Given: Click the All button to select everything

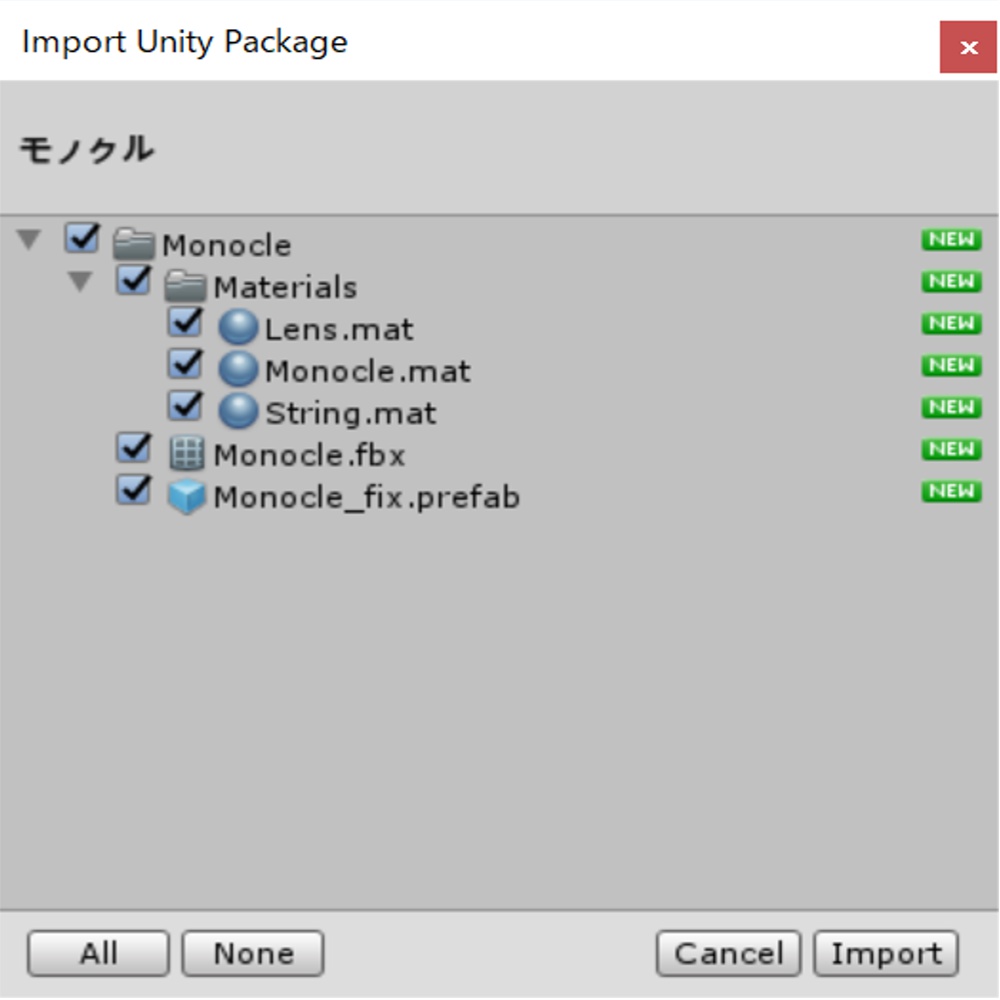Looking at the screenshot, I should pos(98,954).
